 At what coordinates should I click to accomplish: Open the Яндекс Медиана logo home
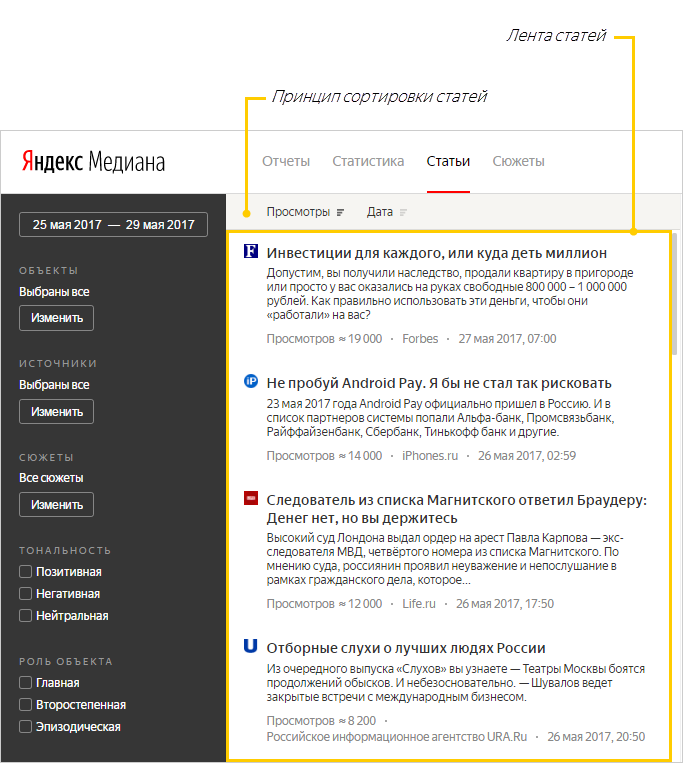point(93,161)
